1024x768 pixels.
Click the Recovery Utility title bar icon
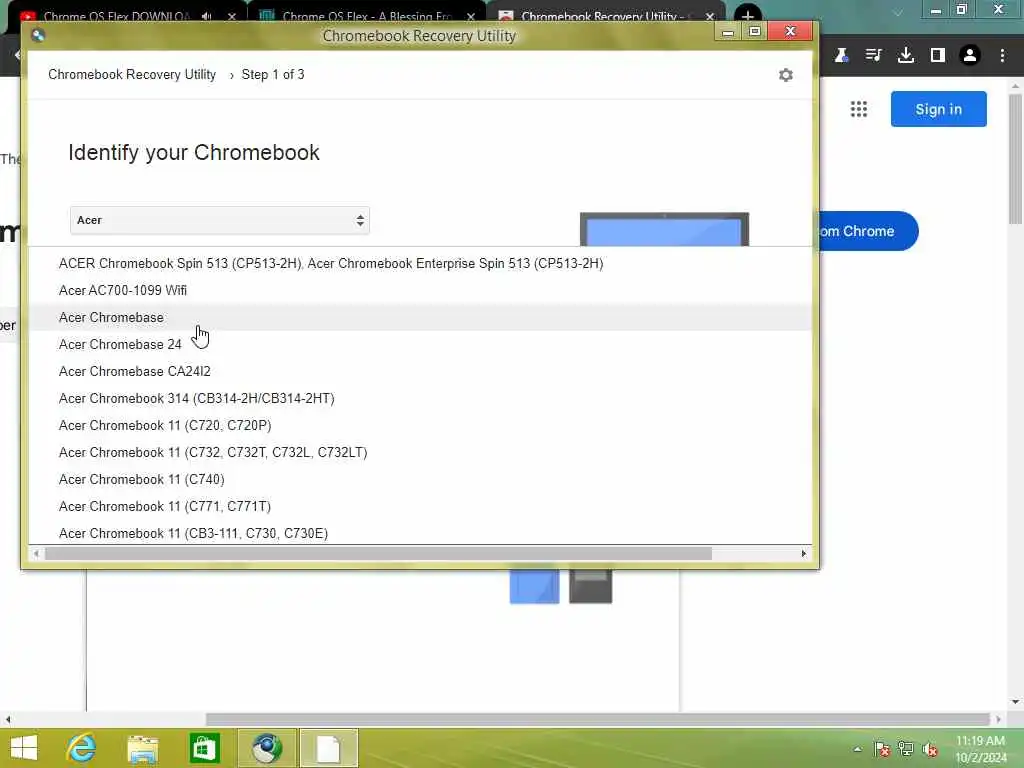38,35
